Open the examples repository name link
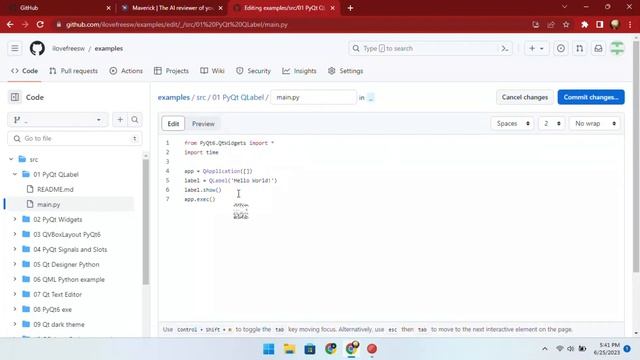 point(109,48)
